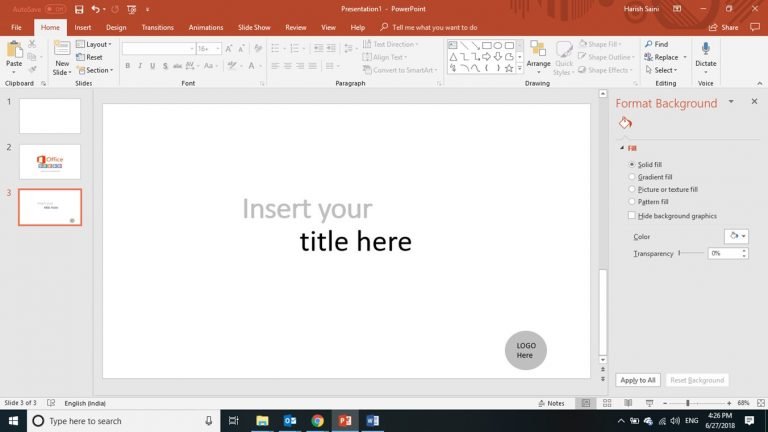Open PowerPoint from the Windows taskbar
This screenshot has width=768, height=432.
pos(343,421)
